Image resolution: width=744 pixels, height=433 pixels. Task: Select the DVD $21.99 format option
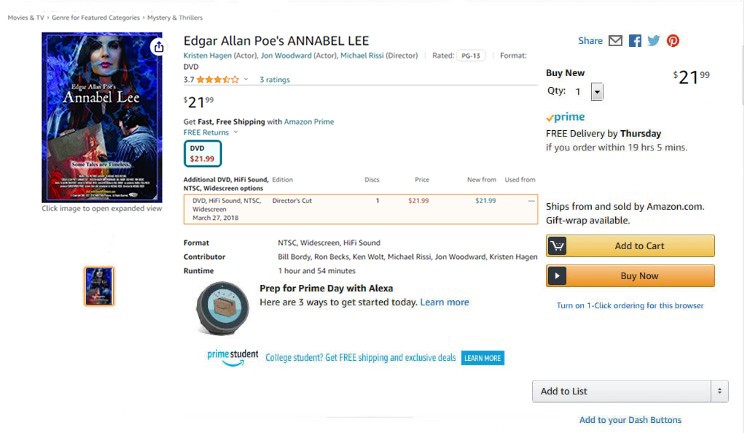[x=203, y=153]
